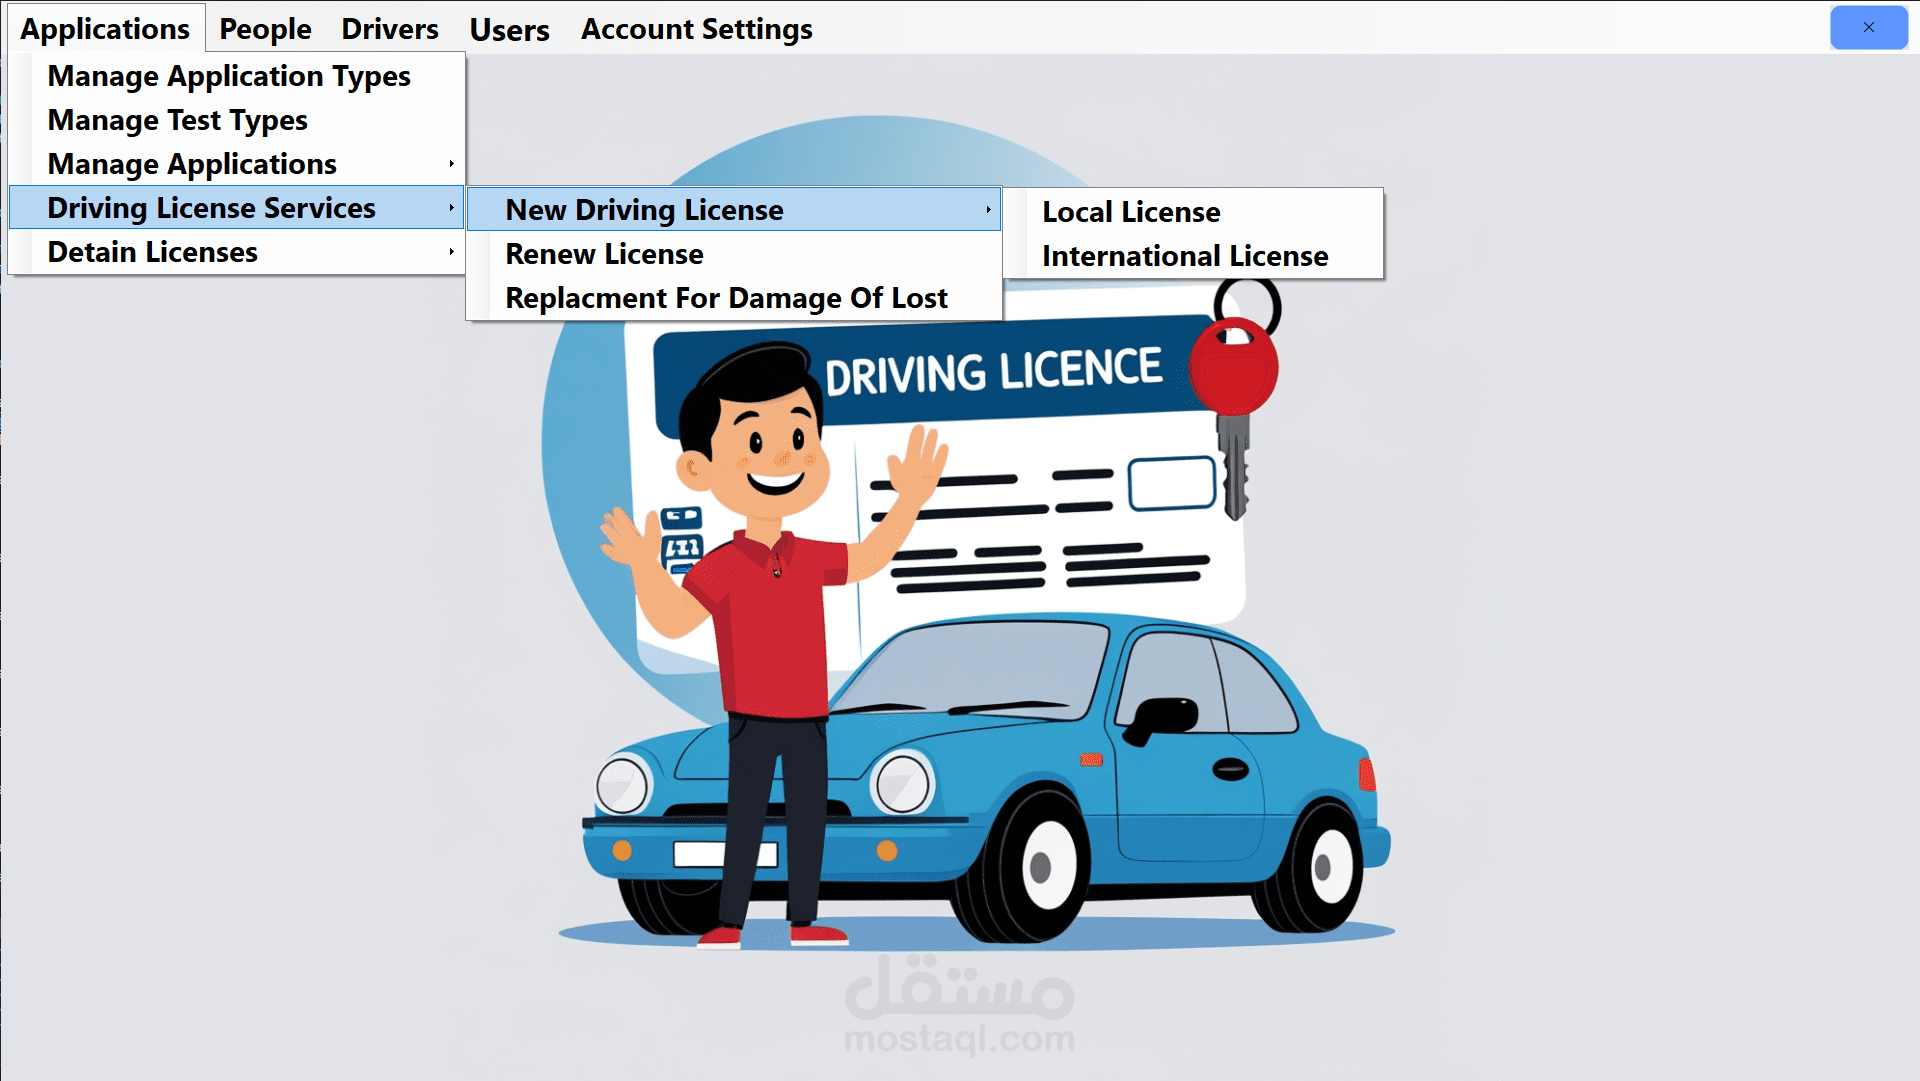This screenshot has height=1081, width=1920.
Task: Open the People menu
Action: pyautogui.click(x=265, y=29)
